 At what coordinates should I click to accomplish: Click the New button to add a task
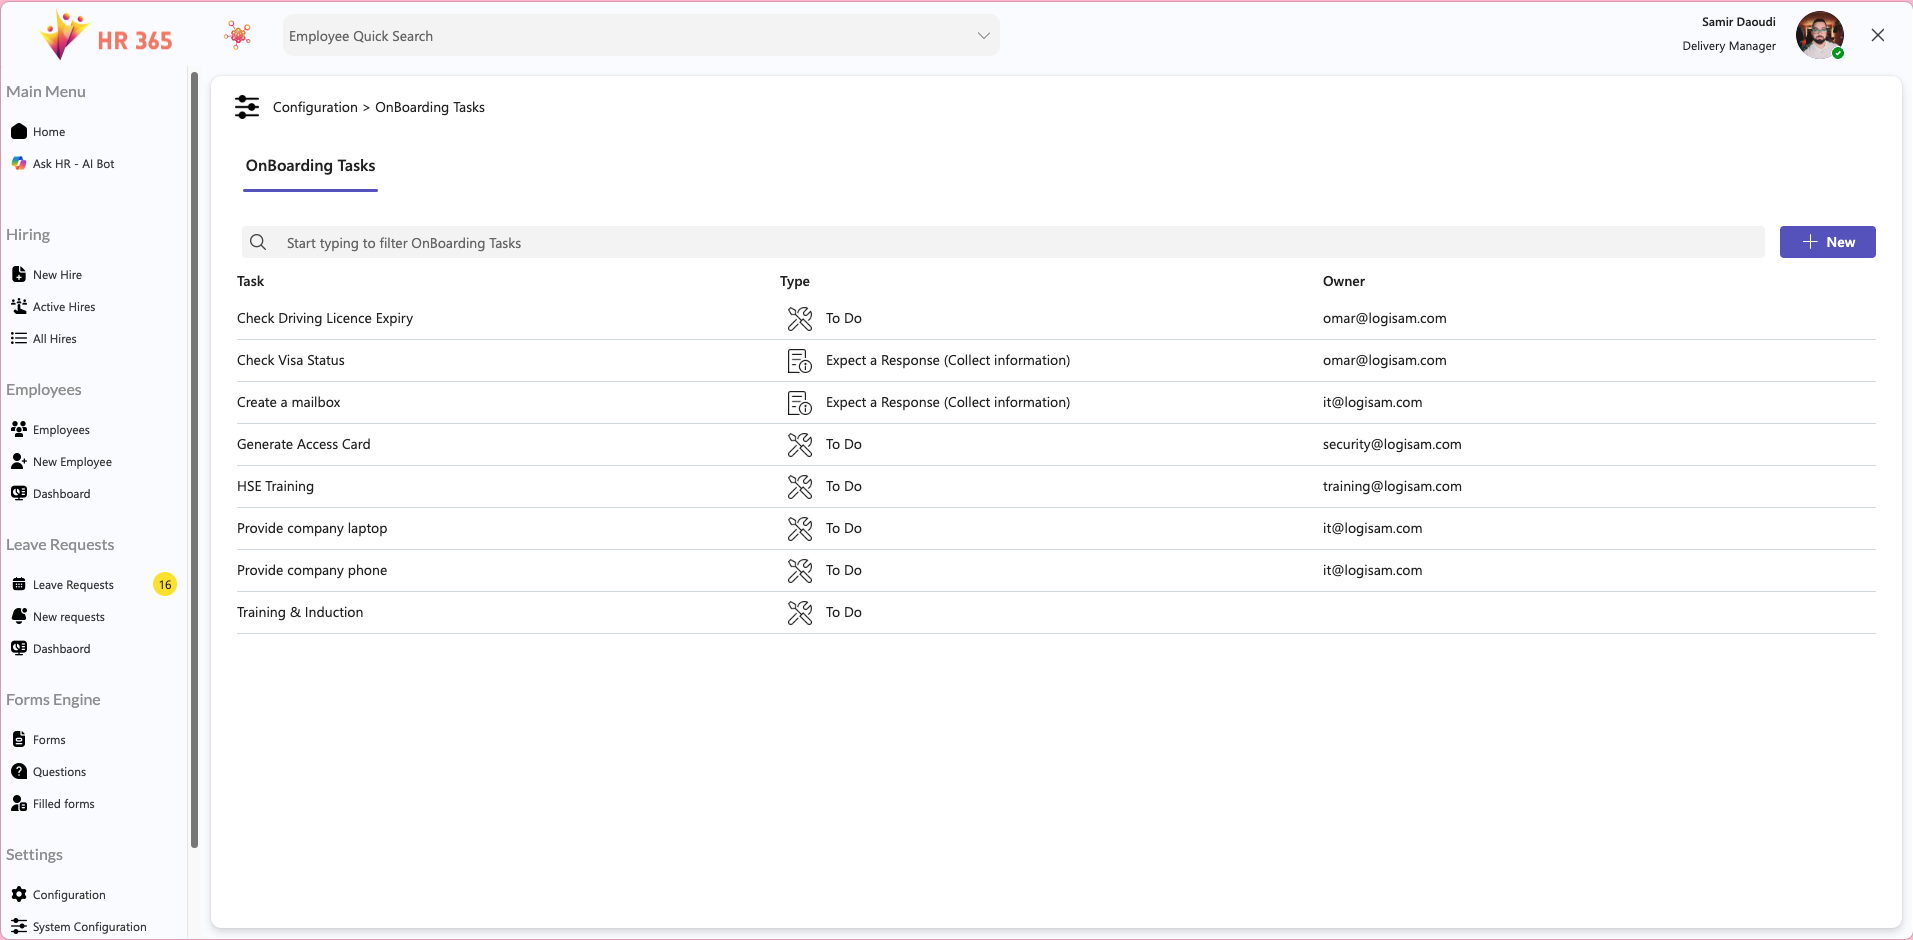pos(1827,242)
